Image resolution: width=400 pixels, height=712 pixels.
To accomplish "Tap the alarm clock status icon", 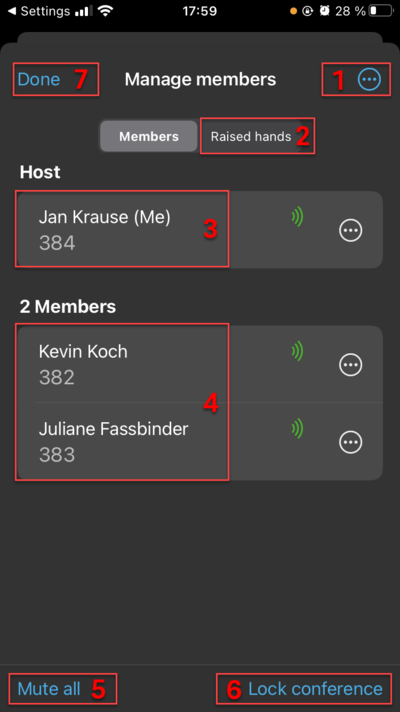I will (x=324, y=11).
